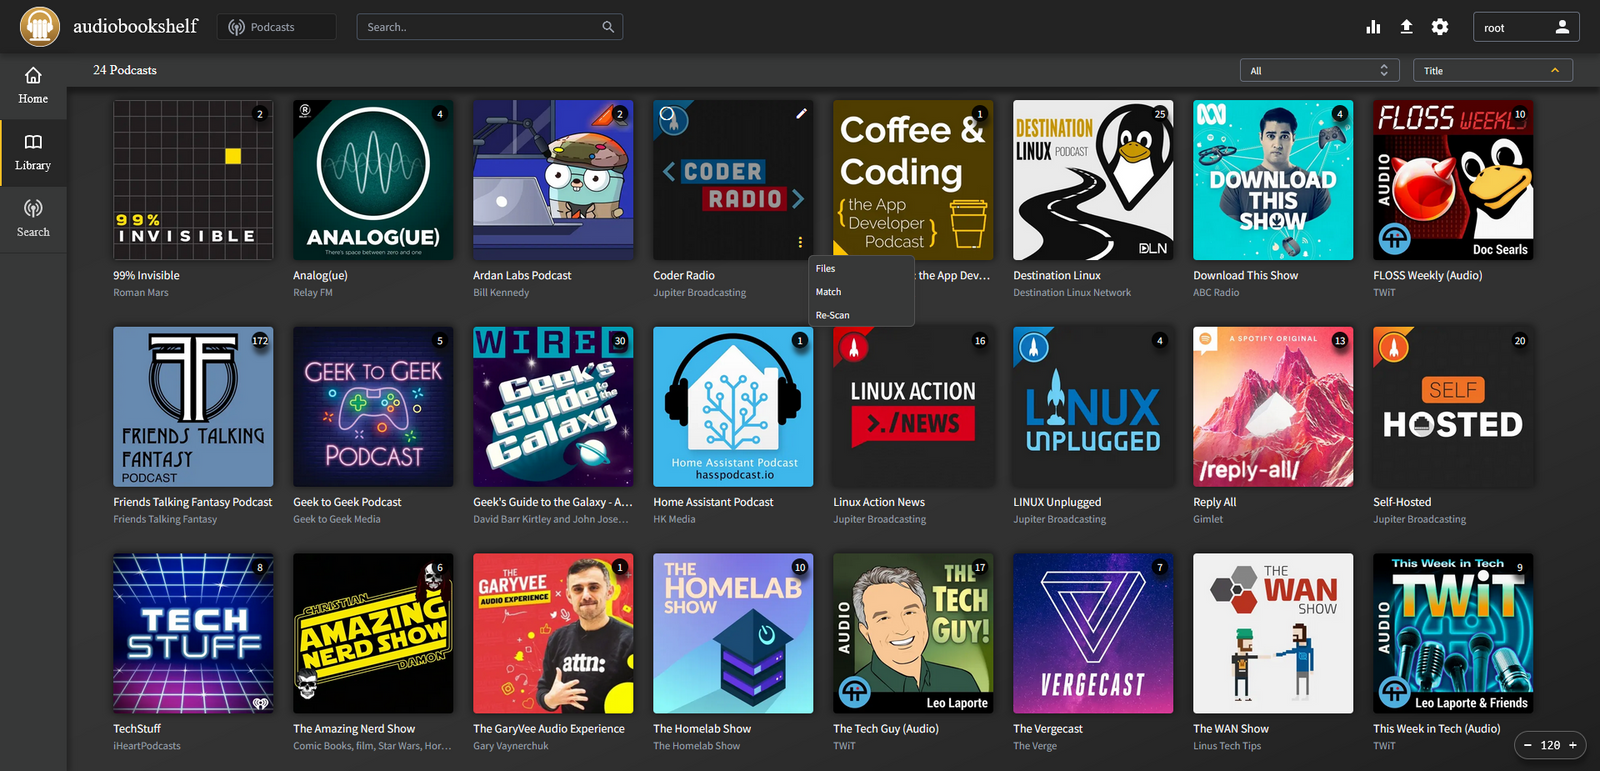Choose Re-Scan in the context menu
This screenshot has height=771, width=1600.
(833, 315)
